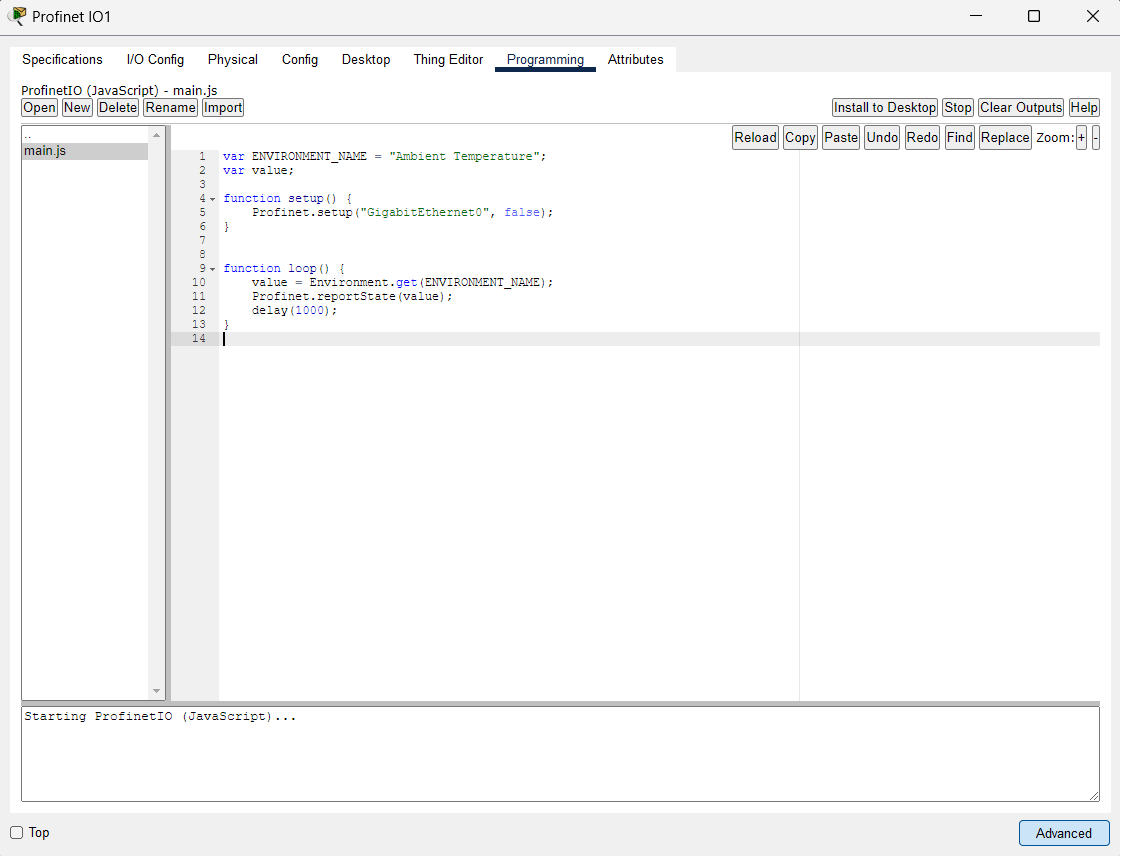Screen dimensions: 1125x856
Task: Collapse the loop function fold arrow
Action: tap(212, 269)
